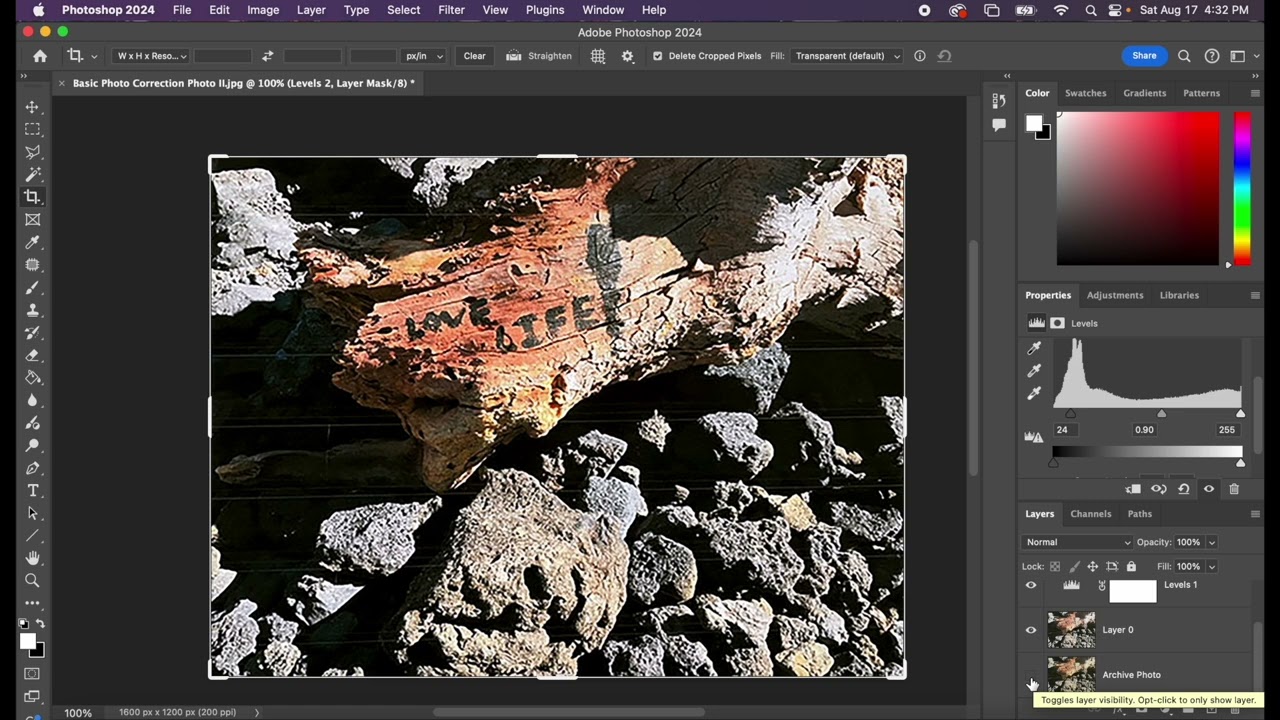The image size is (1280, 720).
Task: Open the Fill Transparent dropdown
Action: 846,56
